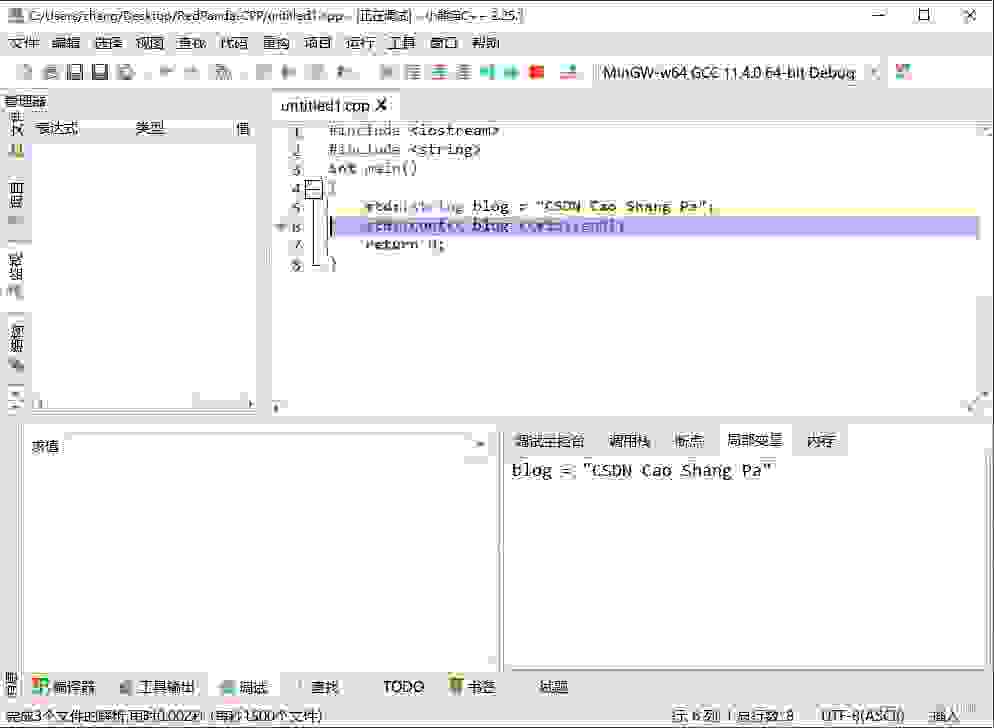Switch to the 调用栈 call stack tab
The height and width of the screenshot is (728, 994).
pyautogui.click(x=629, y=440)
